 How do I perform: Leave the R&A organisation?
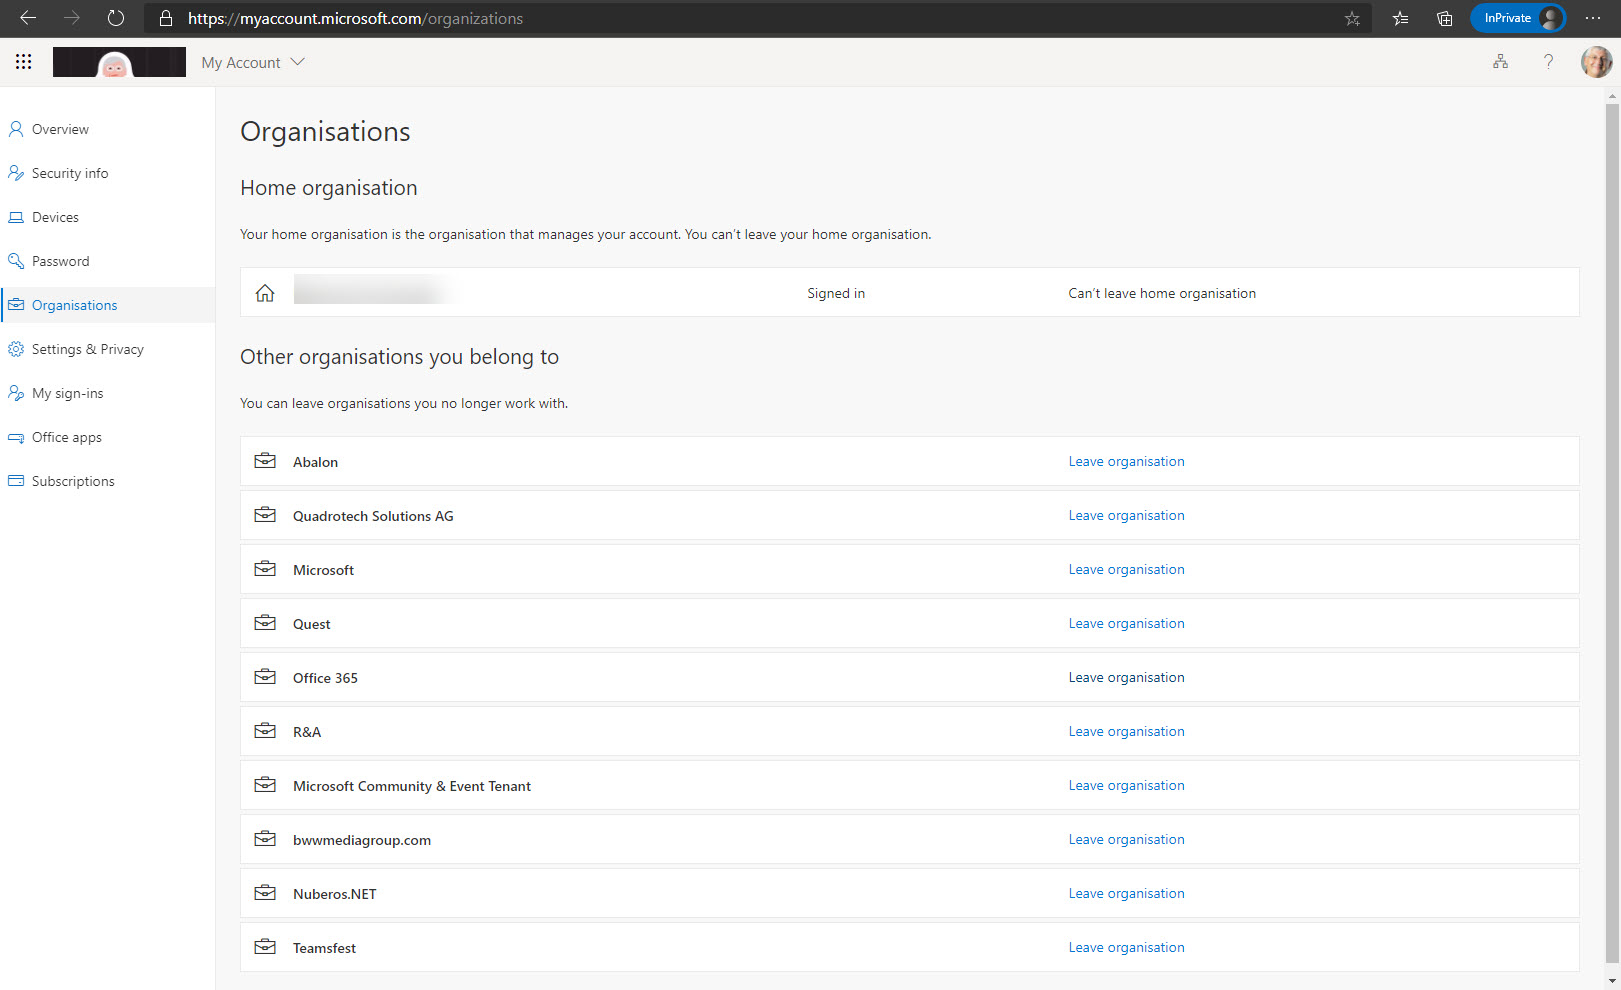pyautogui.click(x=1126, y=731)
